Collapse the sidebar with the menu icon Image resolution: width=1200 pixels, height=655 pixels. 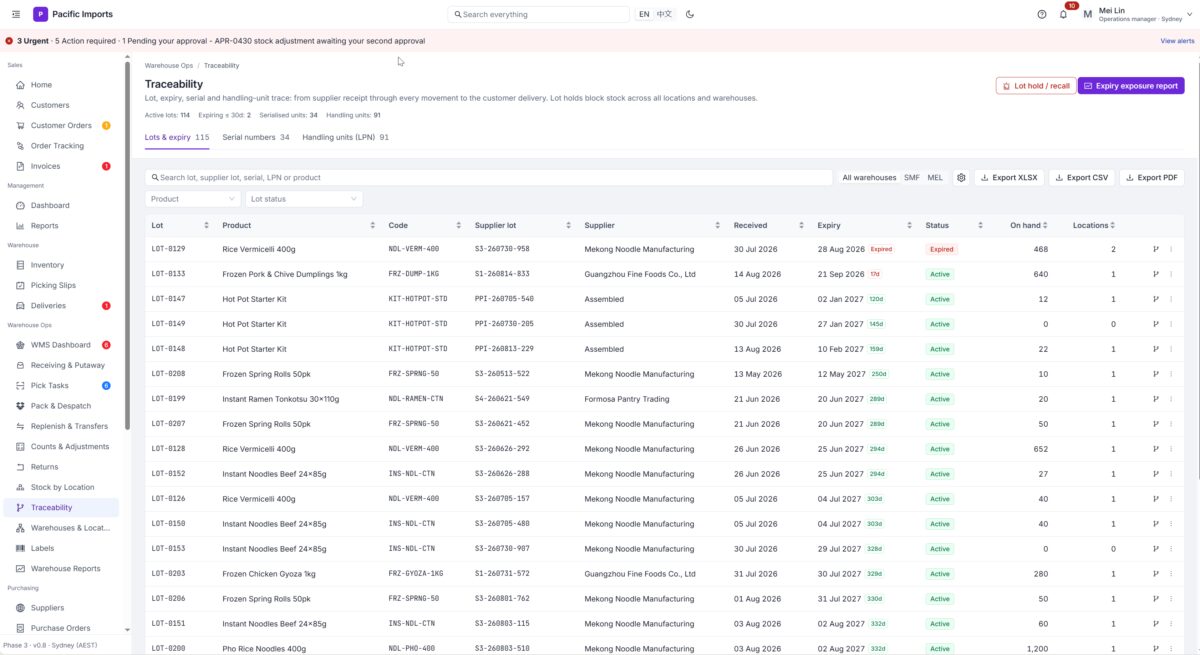coord(16,14)
